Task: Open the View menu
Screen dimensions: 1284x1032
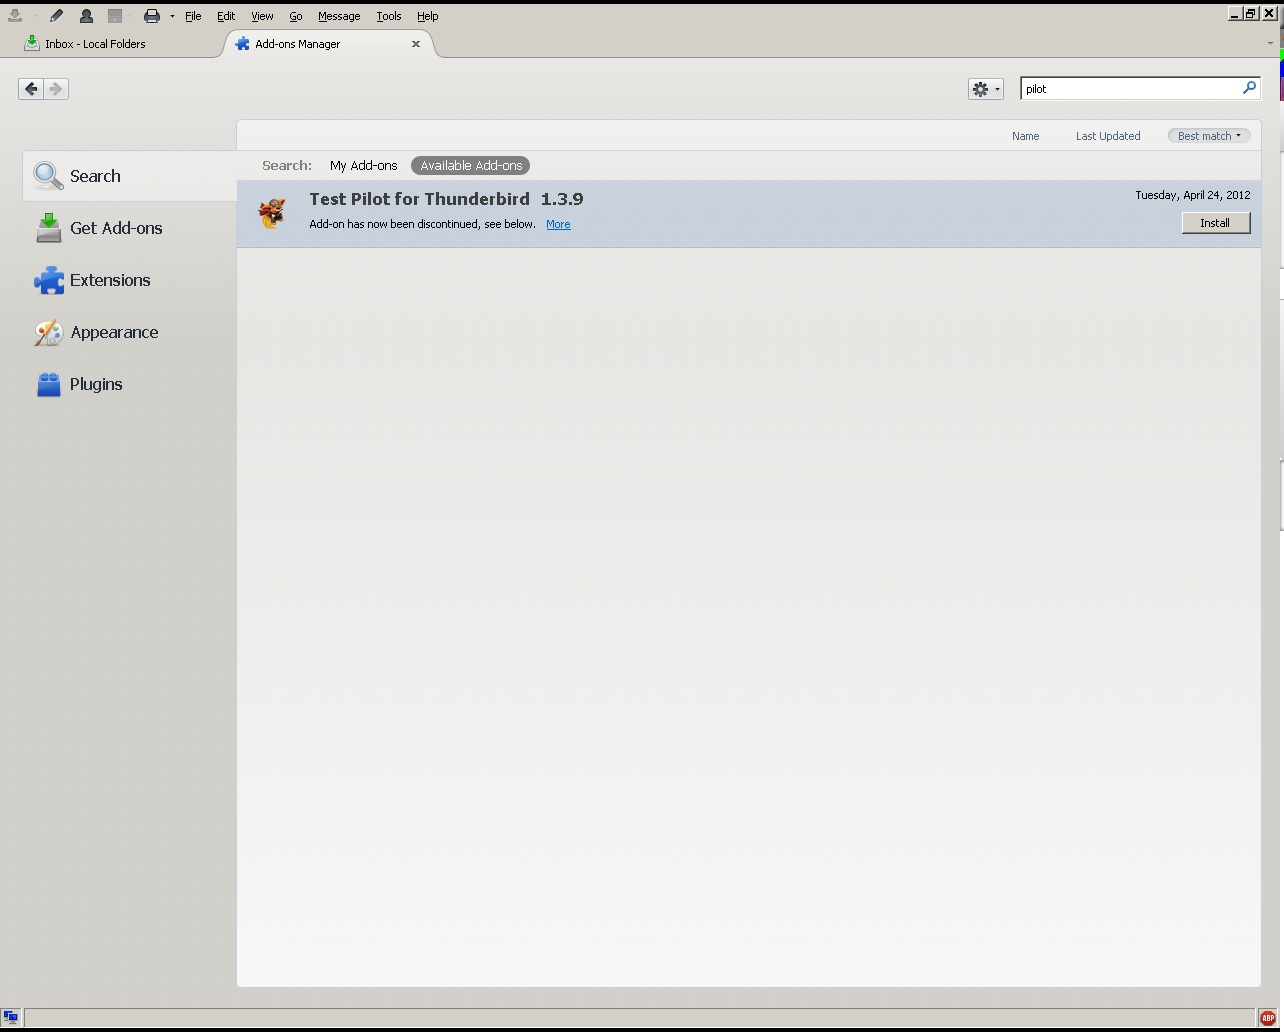Action: point(262,16)
